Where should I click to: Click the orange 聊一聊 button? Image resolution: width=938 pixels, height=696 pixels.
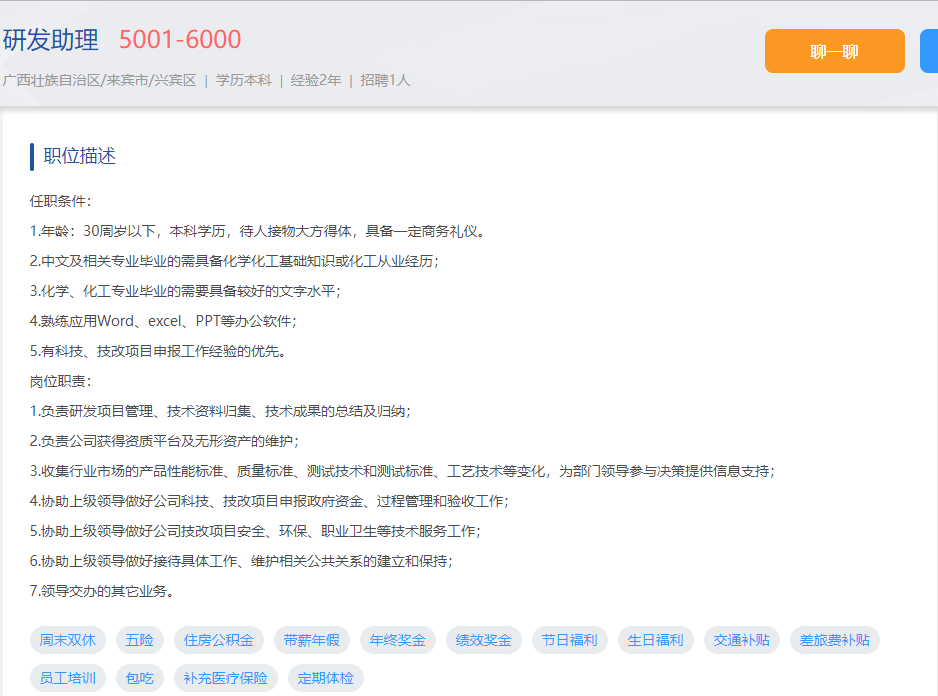[x=835, y=51]
